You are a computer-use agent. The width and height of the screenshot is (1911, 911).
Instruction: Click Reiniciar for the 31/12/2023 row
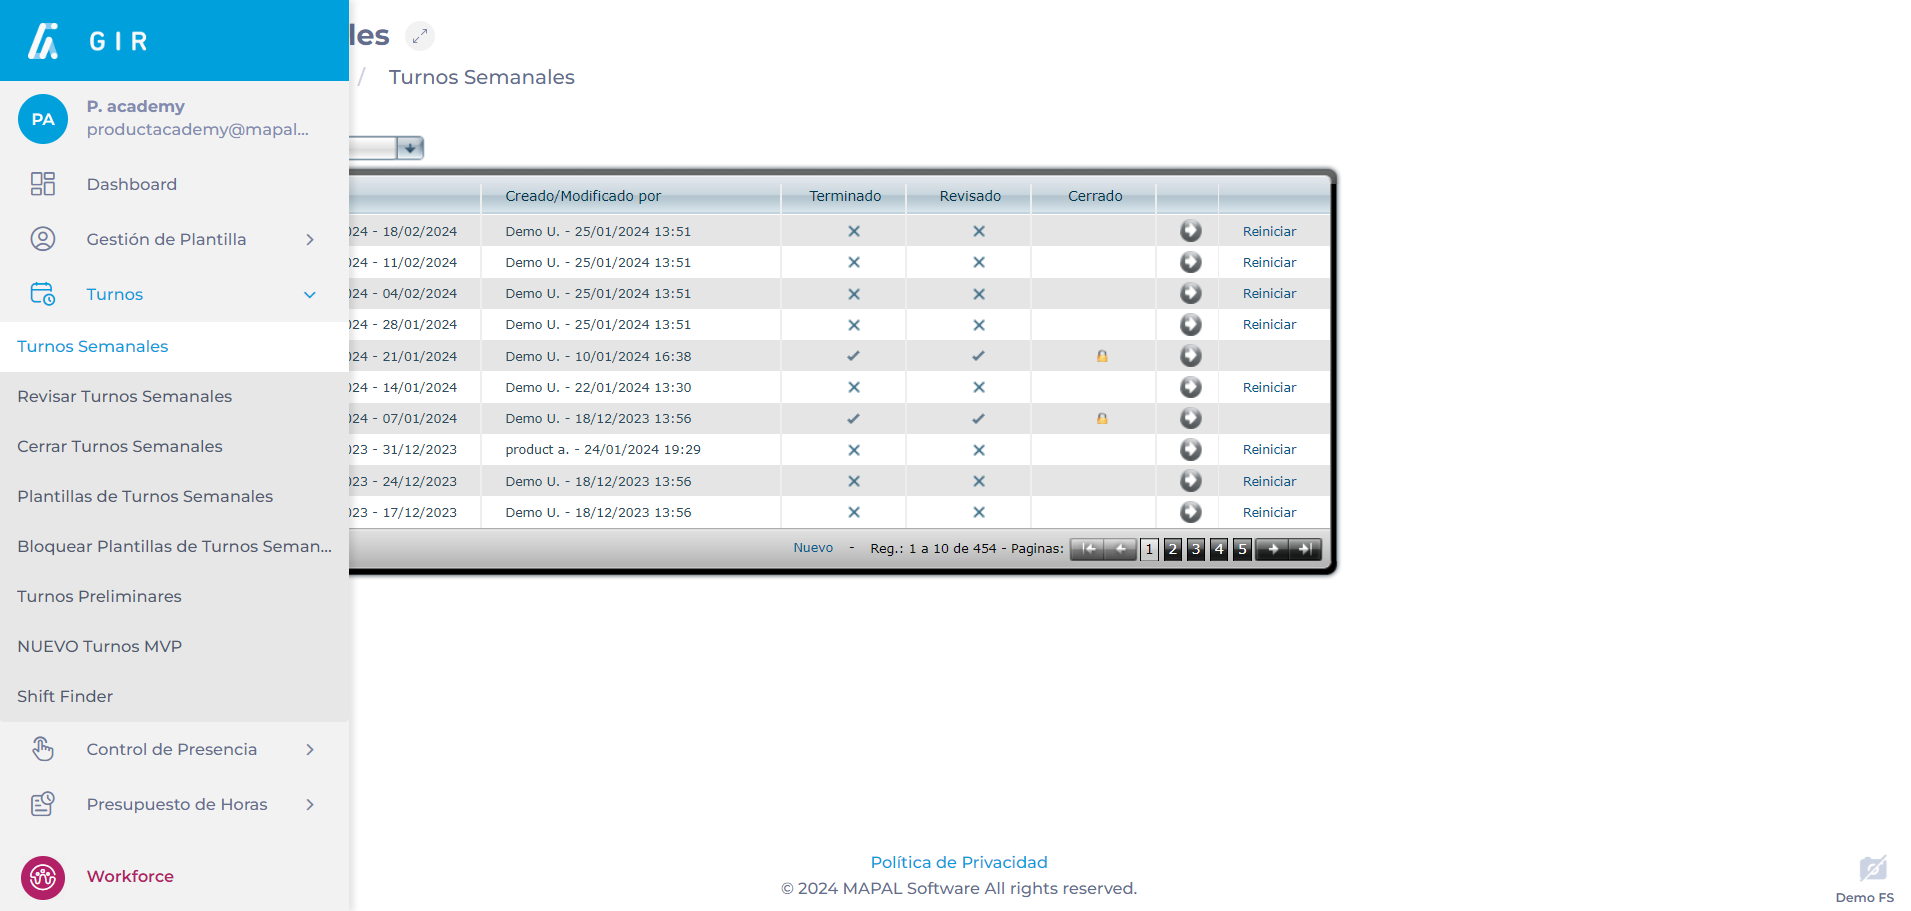(1269, 450)
